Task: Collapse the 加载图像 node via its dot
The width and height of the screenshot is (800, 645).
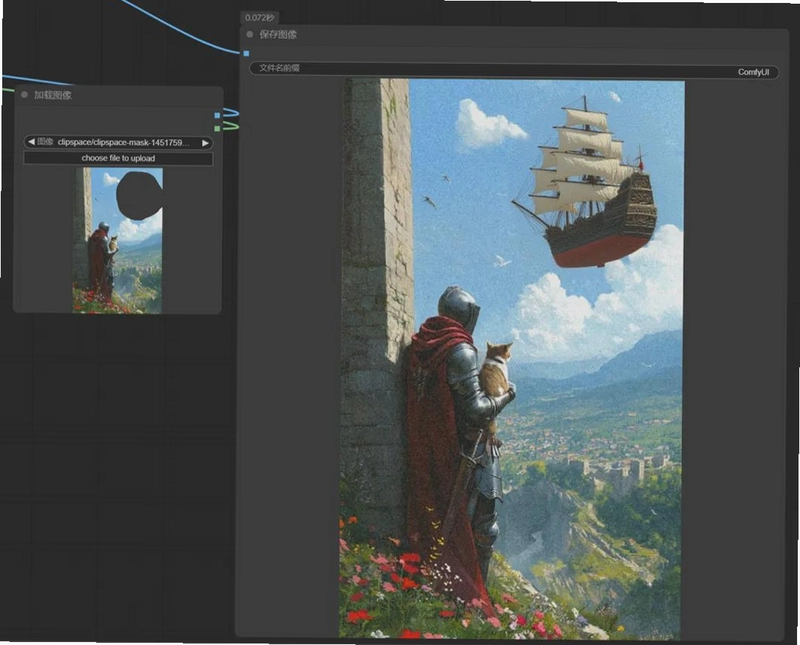Action: 24,95
